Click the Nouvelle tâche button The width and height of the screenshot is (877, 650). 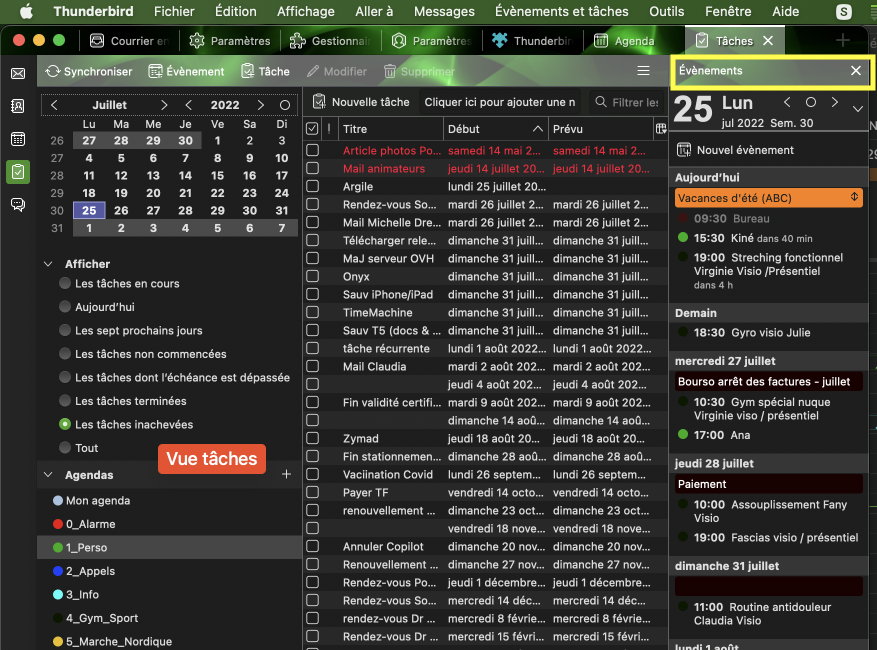click(360, 102)
